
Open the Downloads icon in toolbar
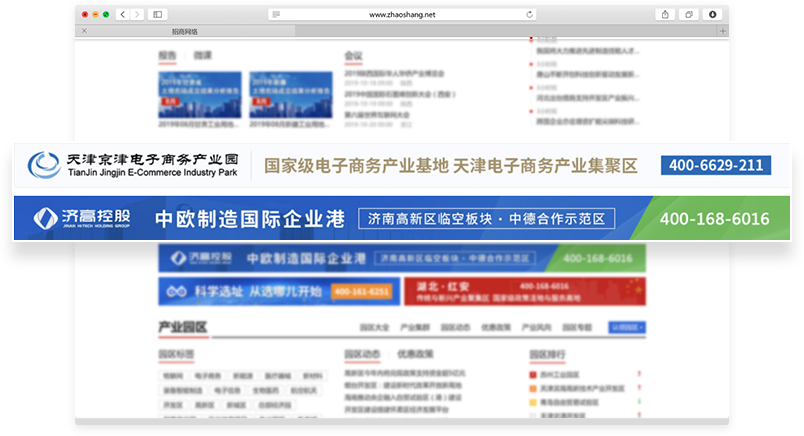713,15
